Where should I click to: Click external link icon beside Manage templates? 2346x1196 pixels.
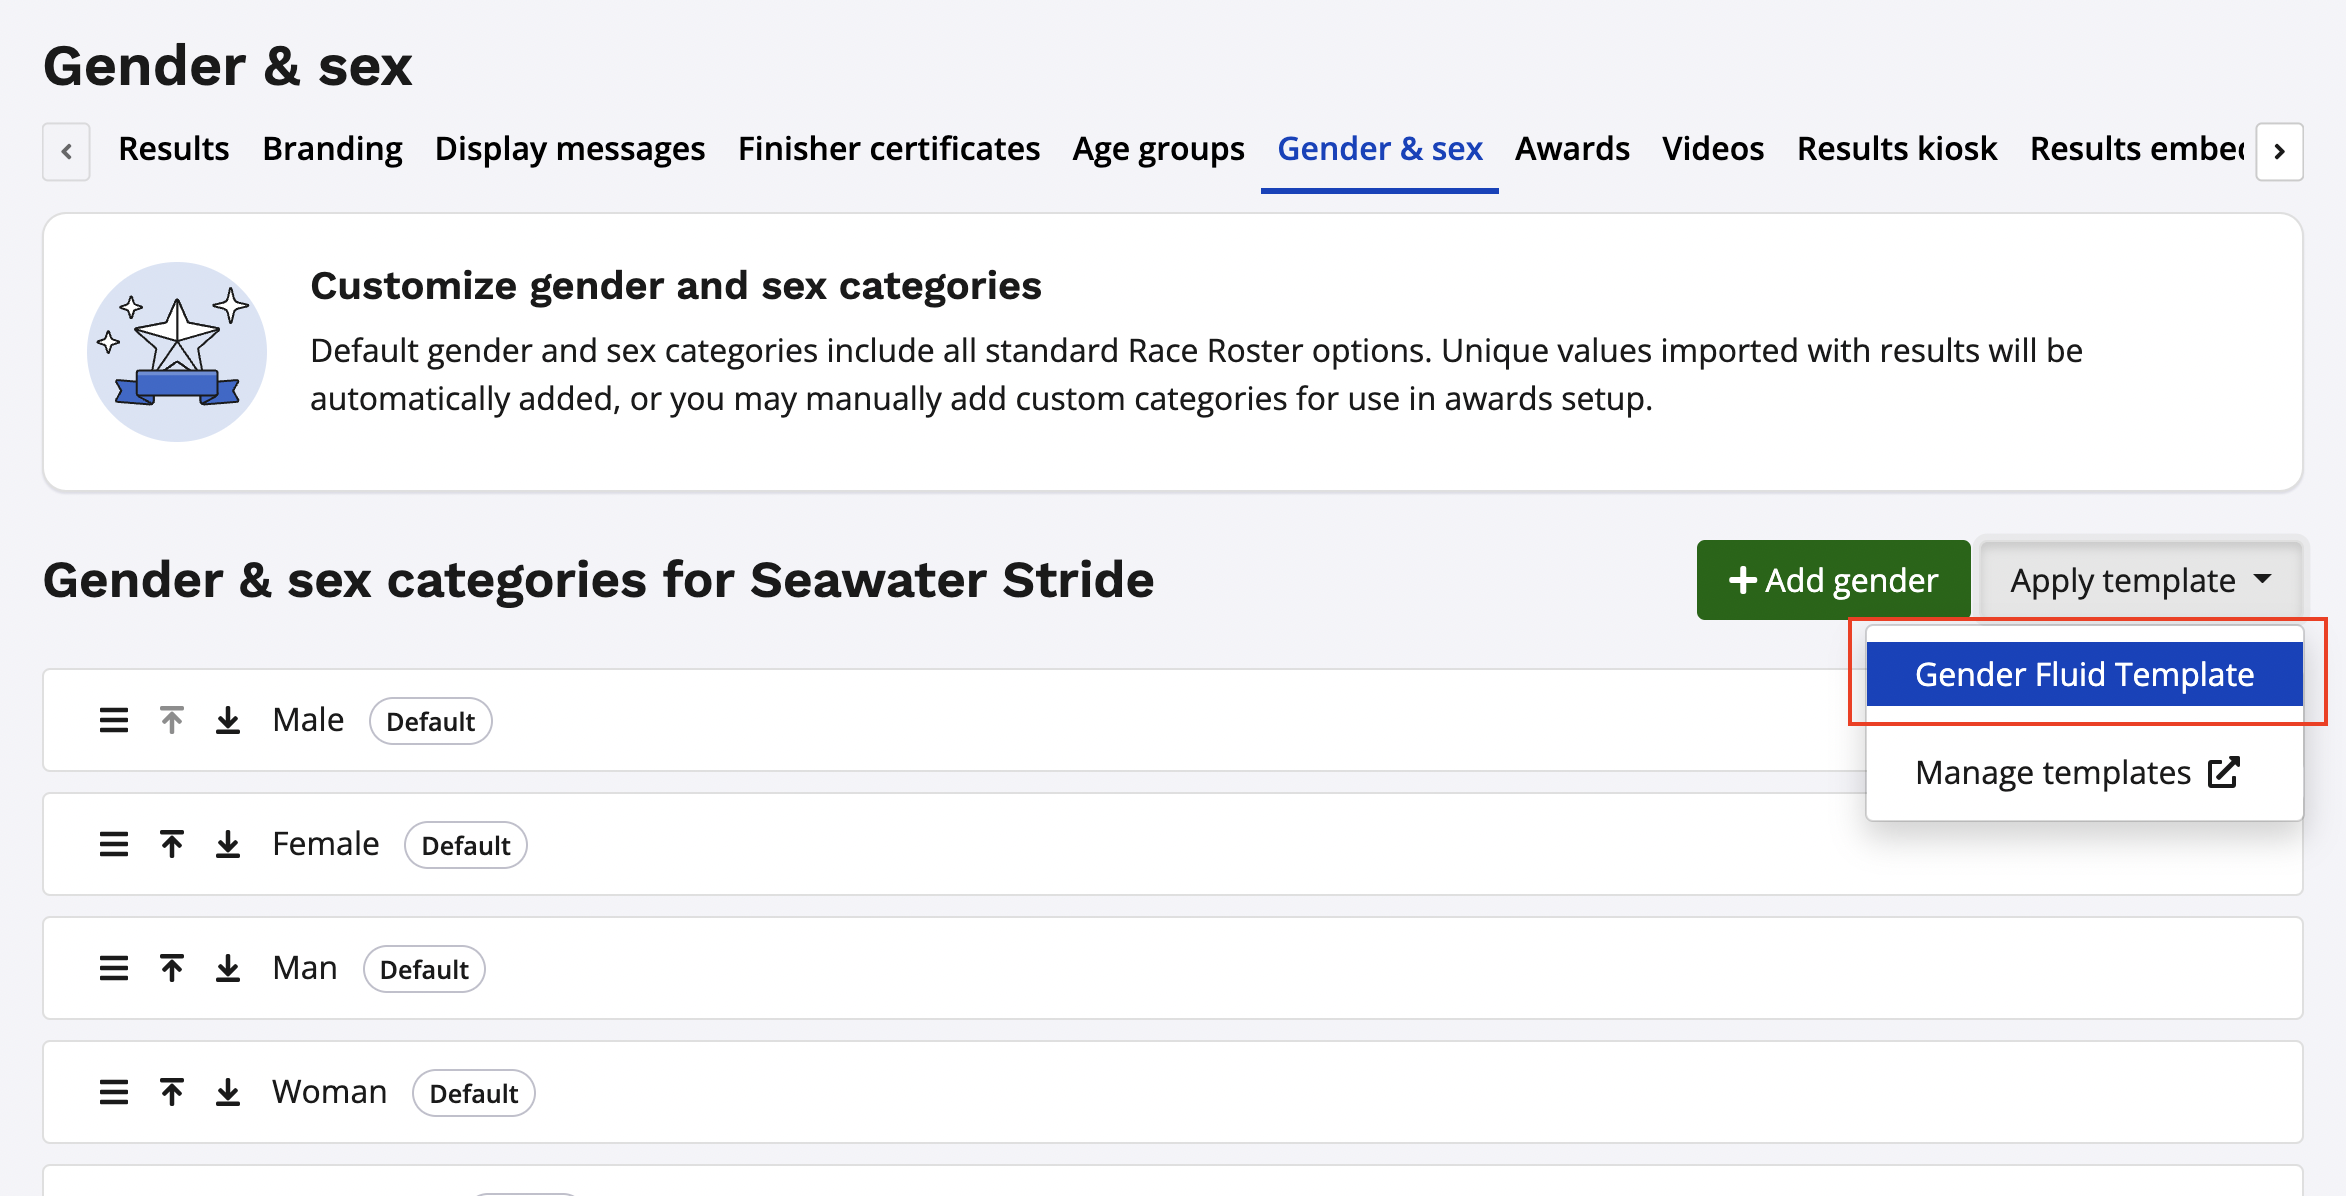2223,772
